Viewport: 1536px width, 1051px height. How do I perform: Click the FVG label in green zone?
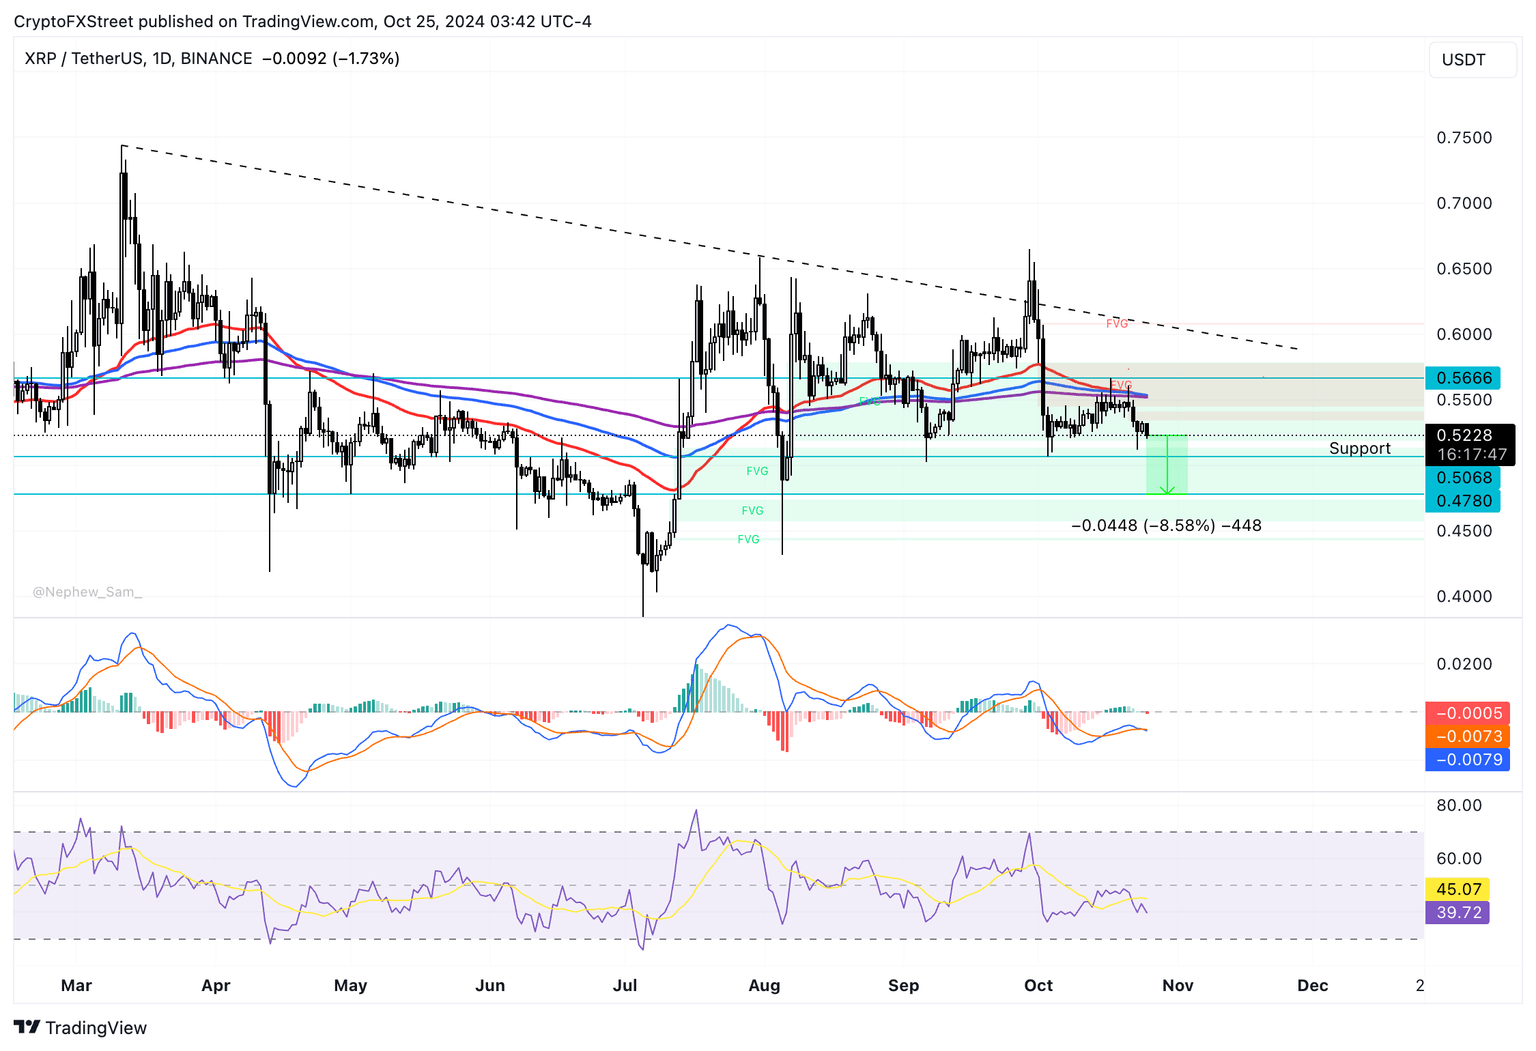(x=757, y=470)
